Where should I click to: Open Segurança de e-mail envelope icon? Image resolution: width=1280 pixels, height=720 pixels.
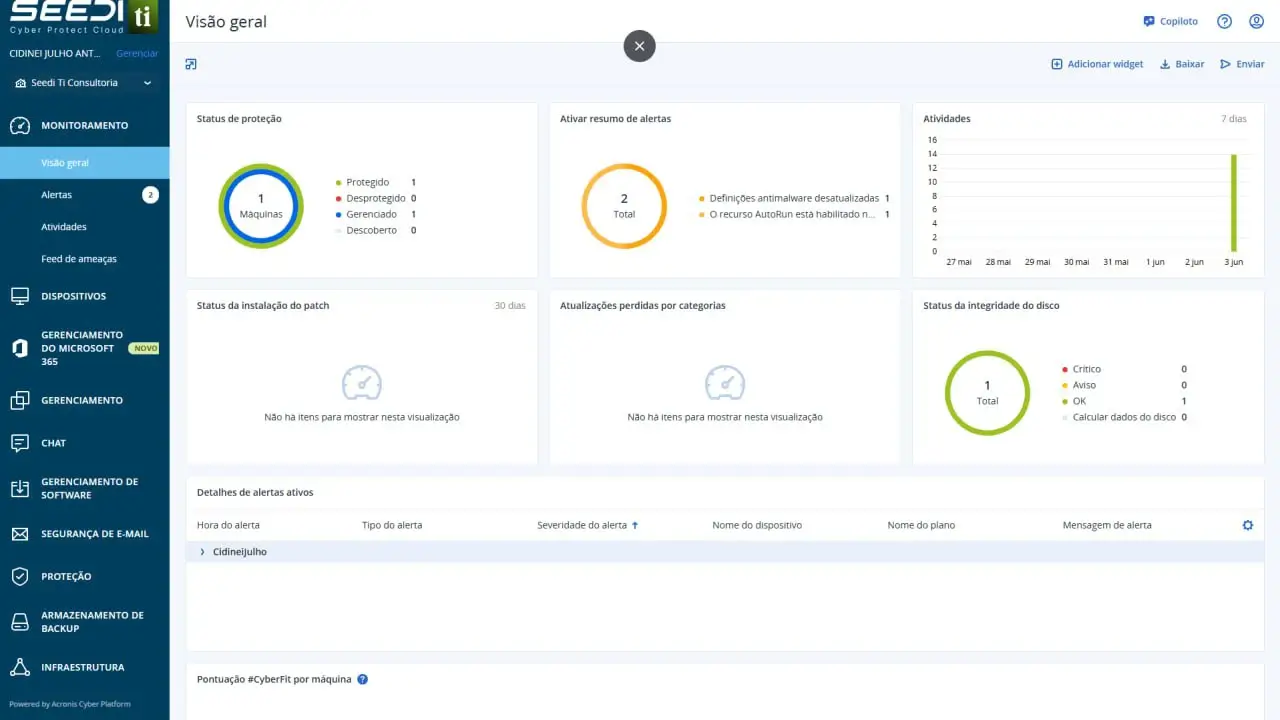click(20, 534)
